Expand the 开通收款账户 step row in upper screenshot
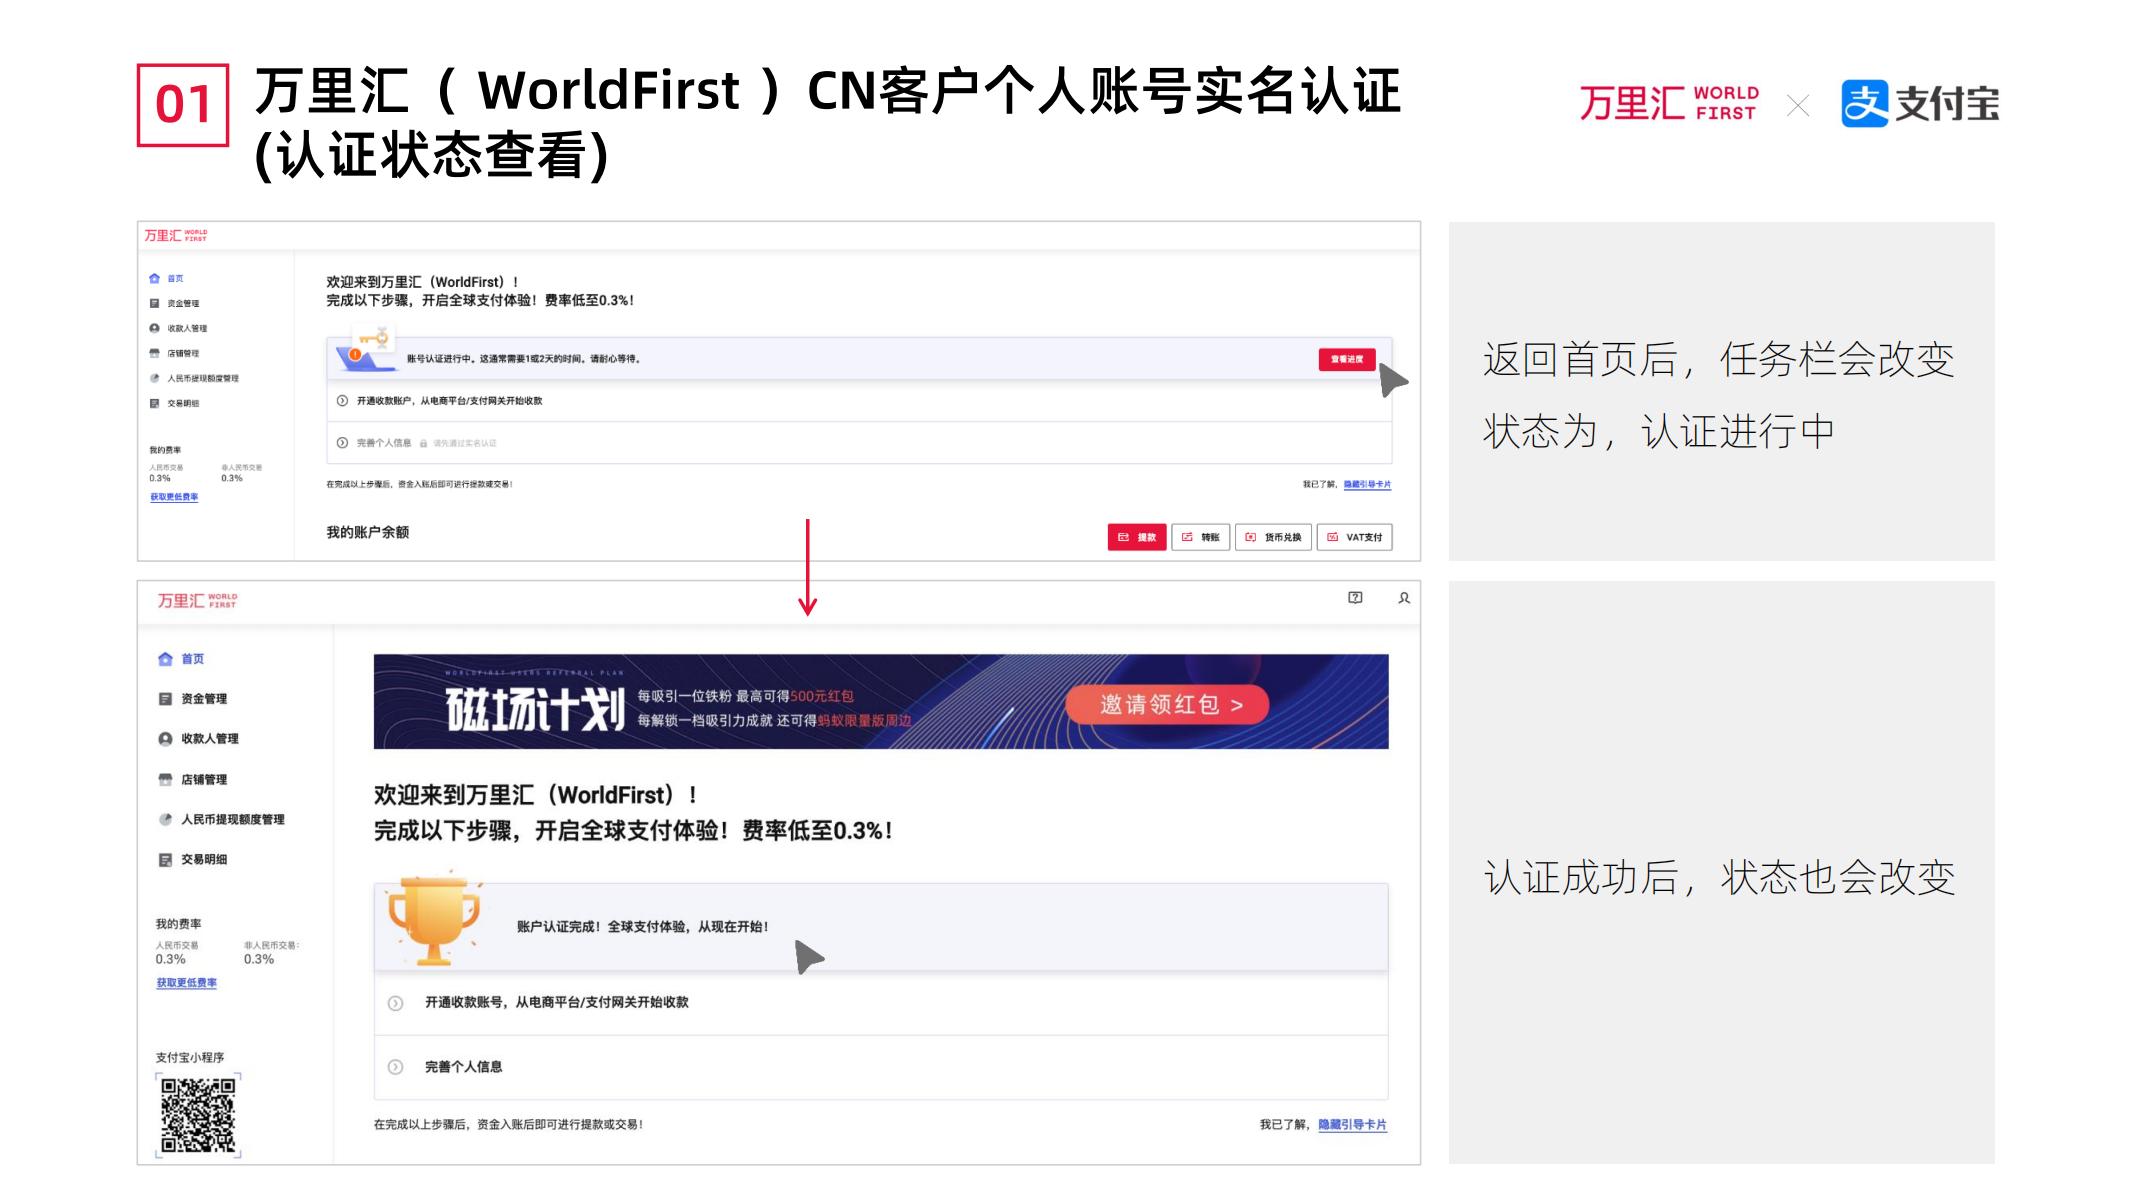This screenshot has height=1200, width=2133. click(x=859, y=401)
